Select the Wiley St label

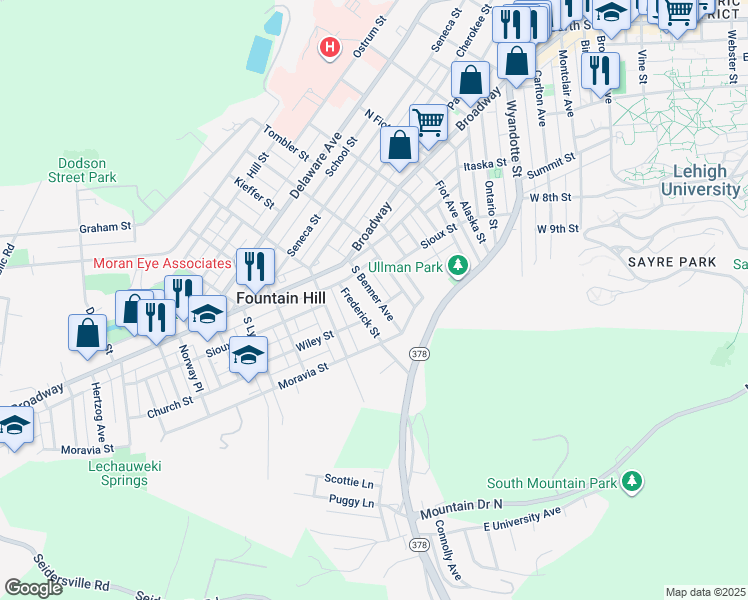point(314,341)
